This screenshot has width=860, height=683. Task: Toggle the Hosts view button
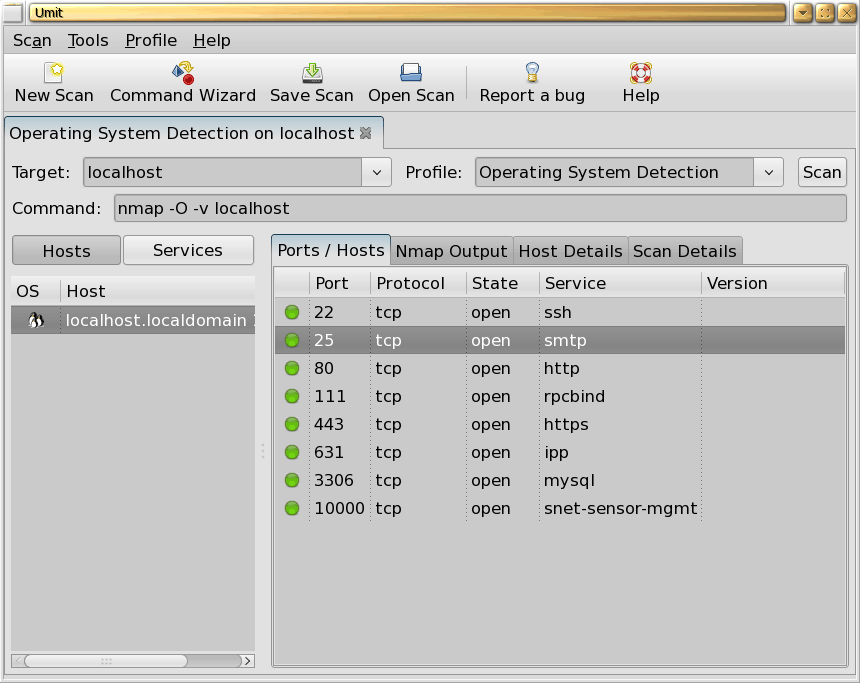click(x=66, y=251)
